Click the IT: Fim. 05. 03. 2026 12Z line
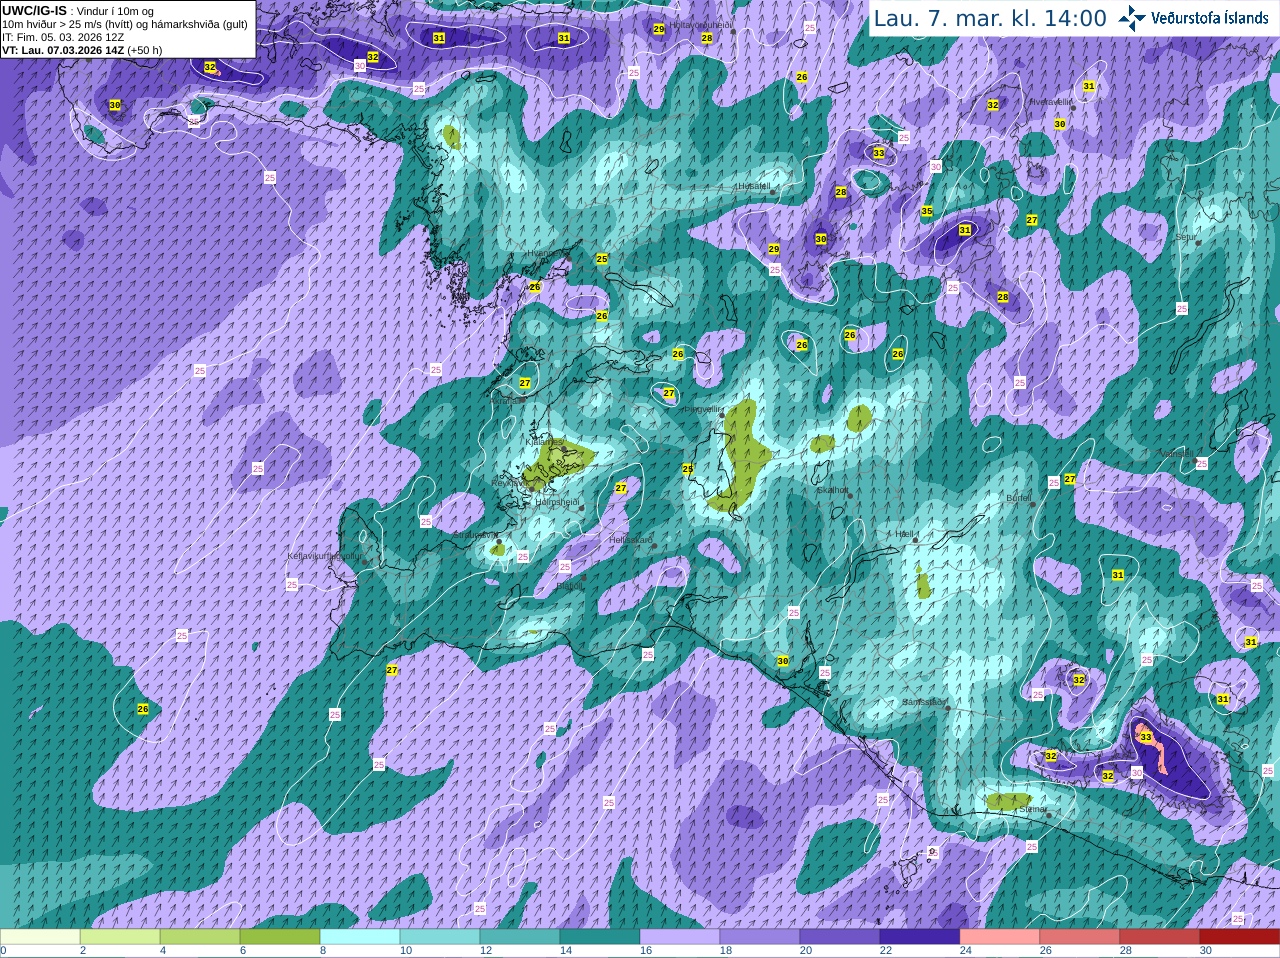 pos(63,37)
